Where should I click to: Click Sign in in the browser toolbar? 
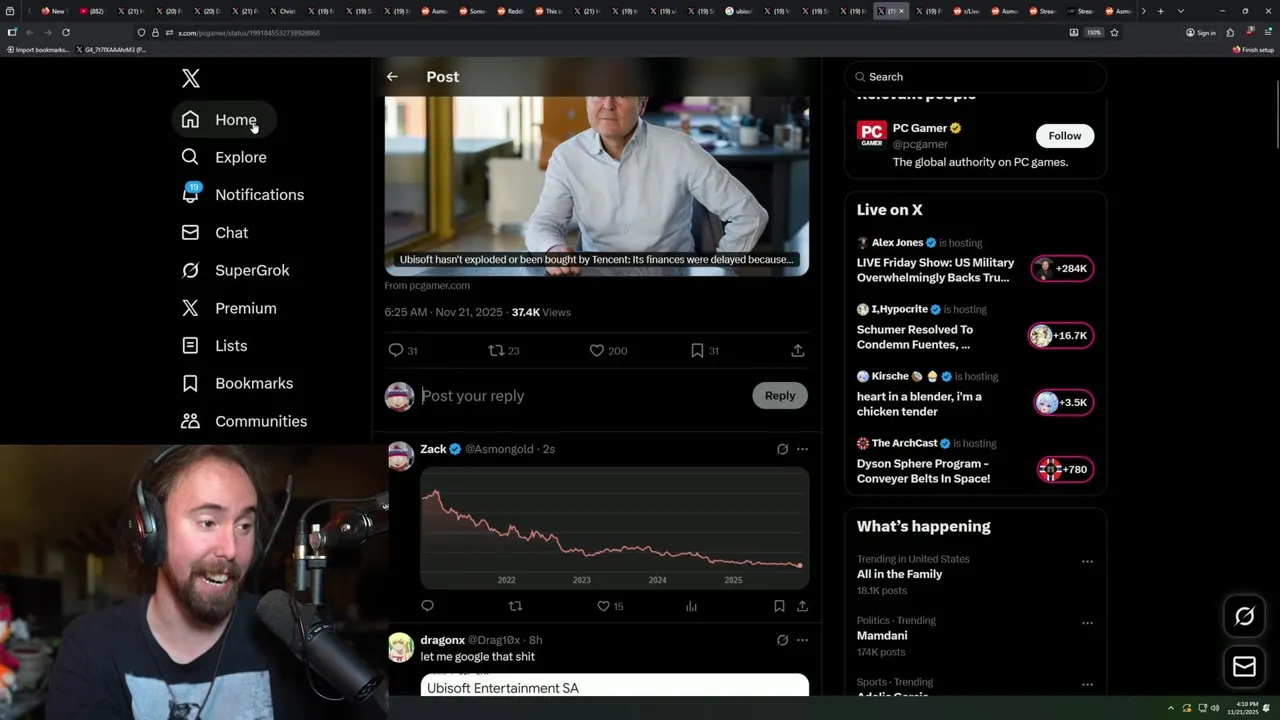point(1201,32)
